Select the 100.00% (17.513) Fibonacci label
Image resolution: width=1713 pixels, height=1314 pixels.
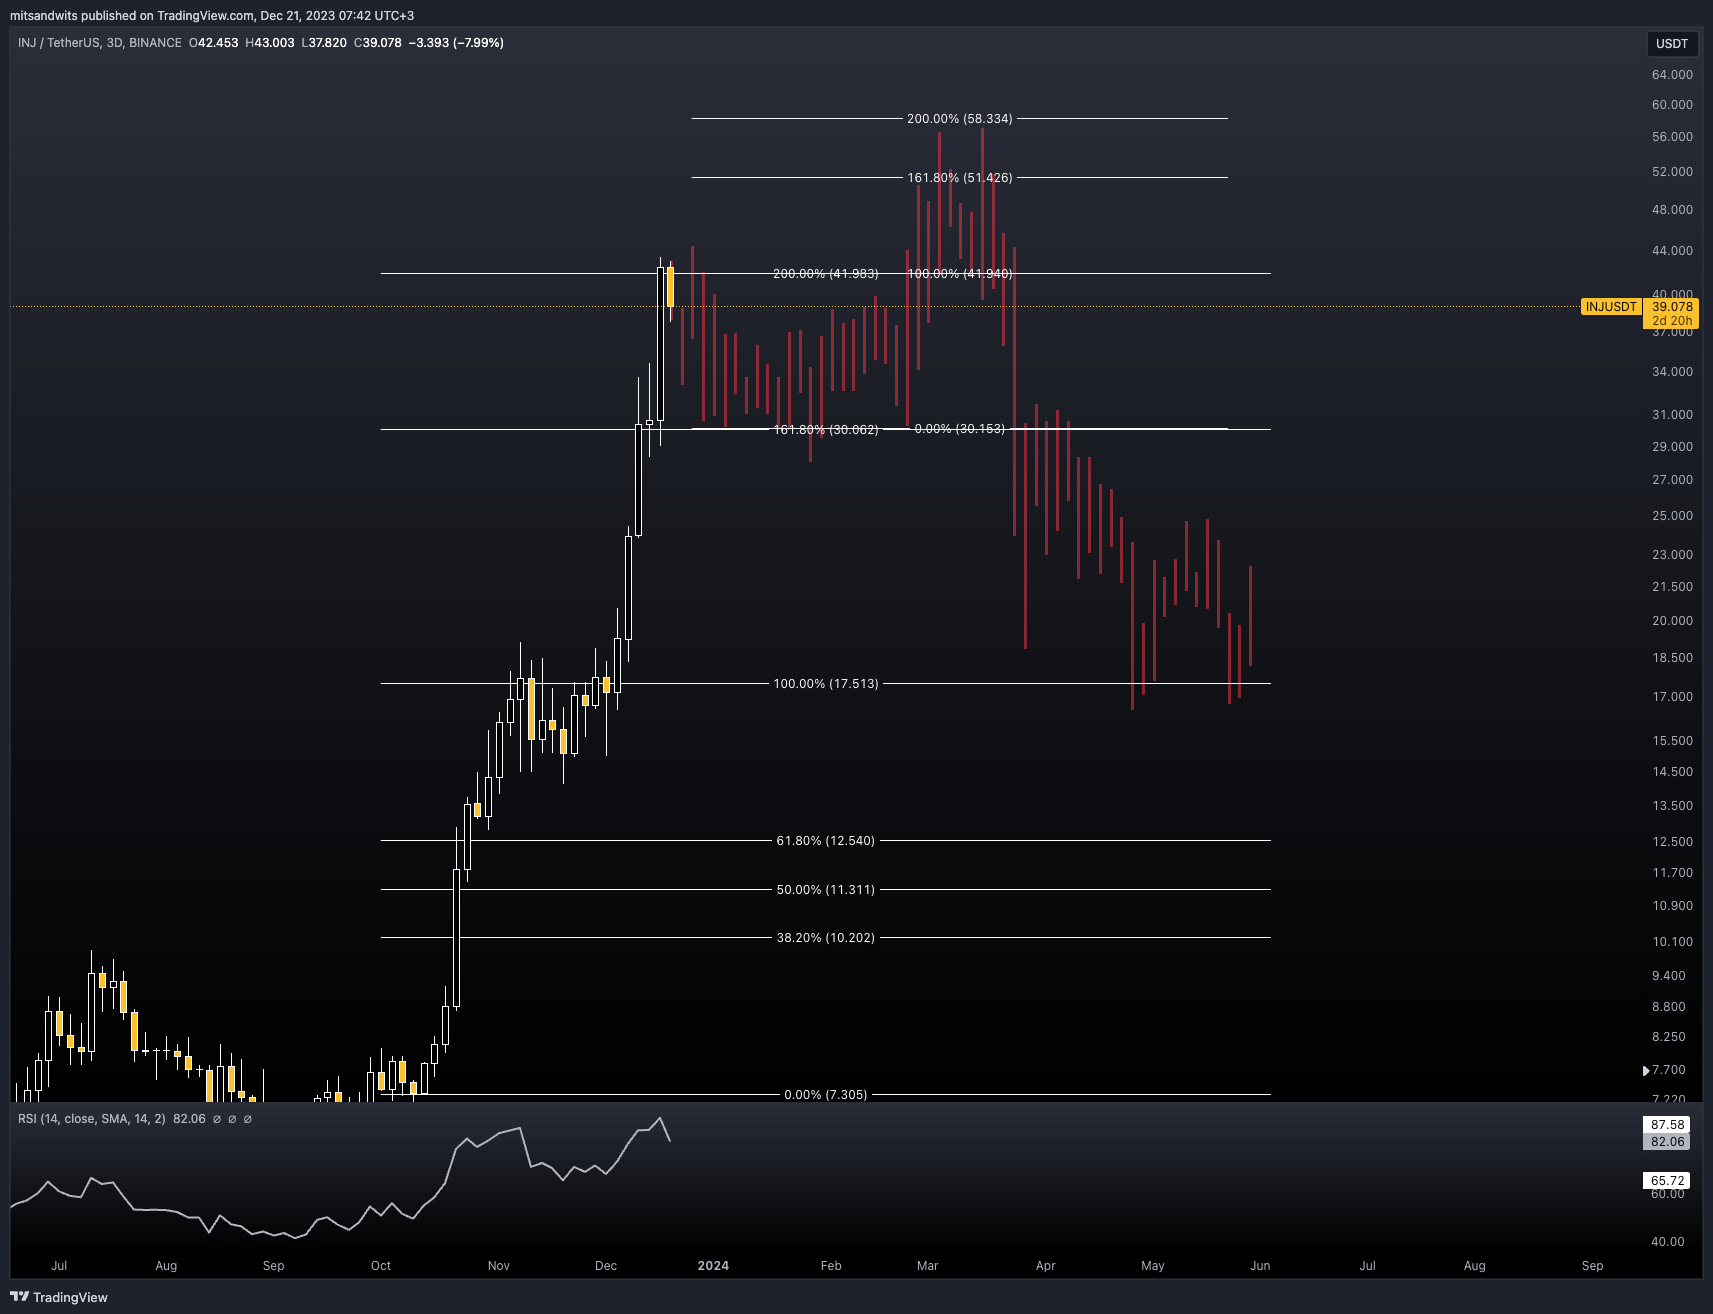click(826, 684)
